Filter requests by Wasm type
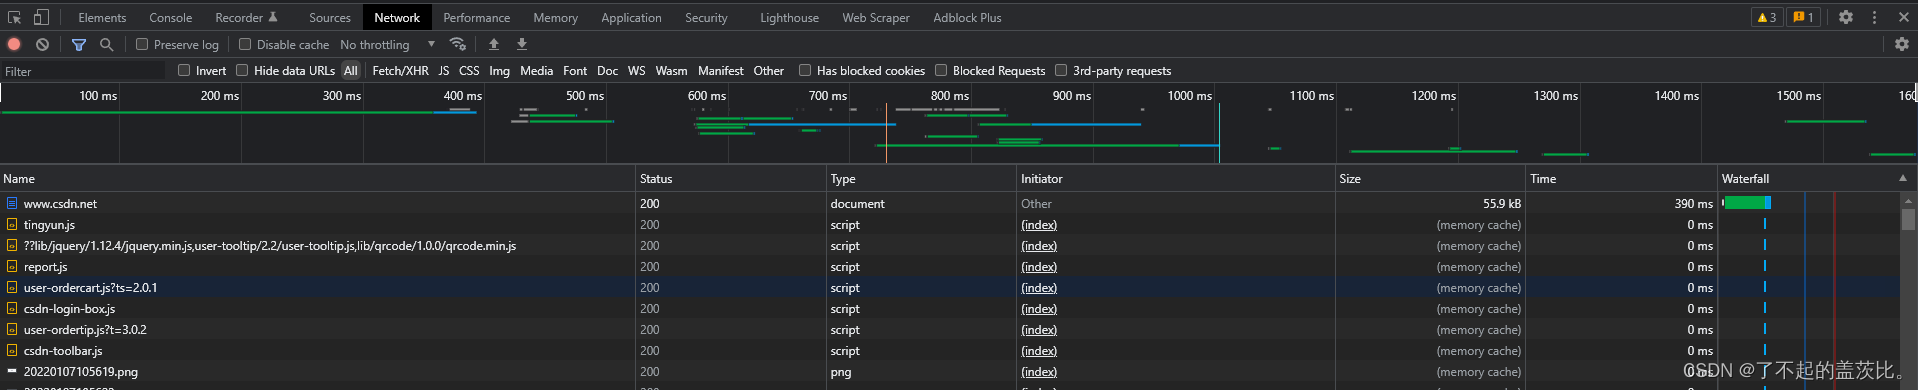 click(671, 70)
